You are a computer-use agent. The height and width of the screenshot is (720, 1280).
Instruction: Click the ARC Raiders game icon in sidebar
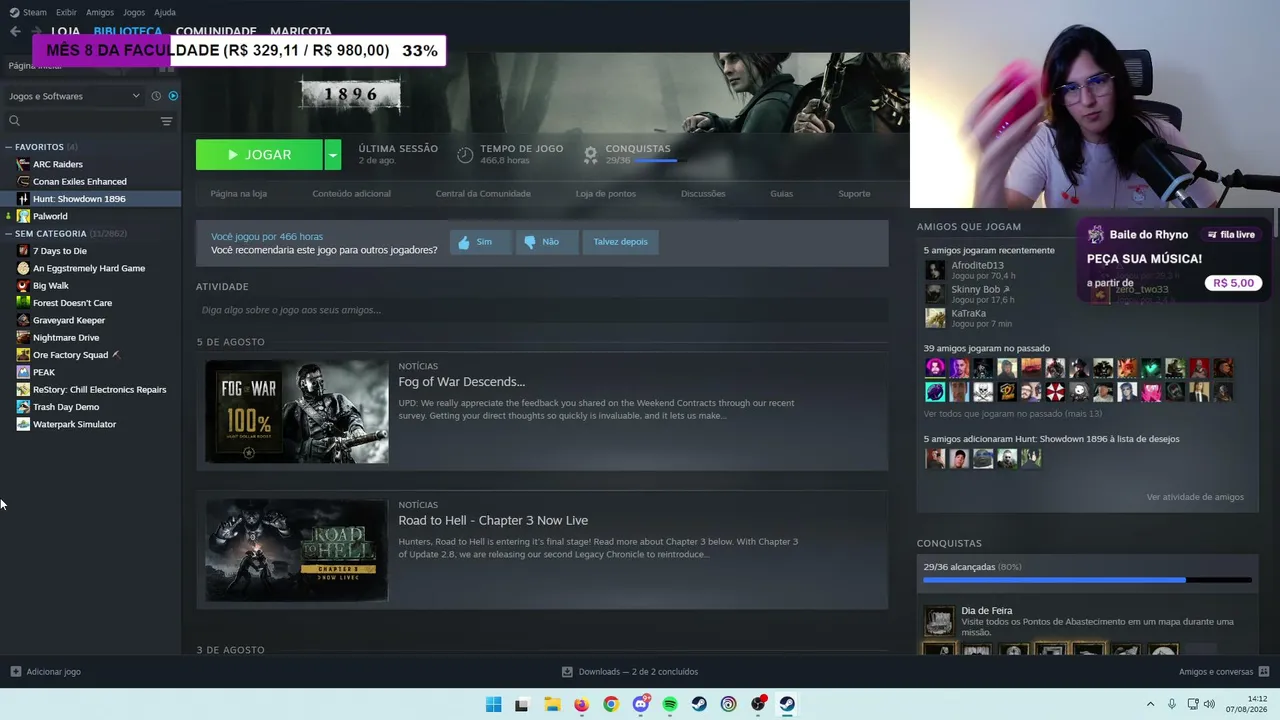pyautogui.click(x=24, y=164)
